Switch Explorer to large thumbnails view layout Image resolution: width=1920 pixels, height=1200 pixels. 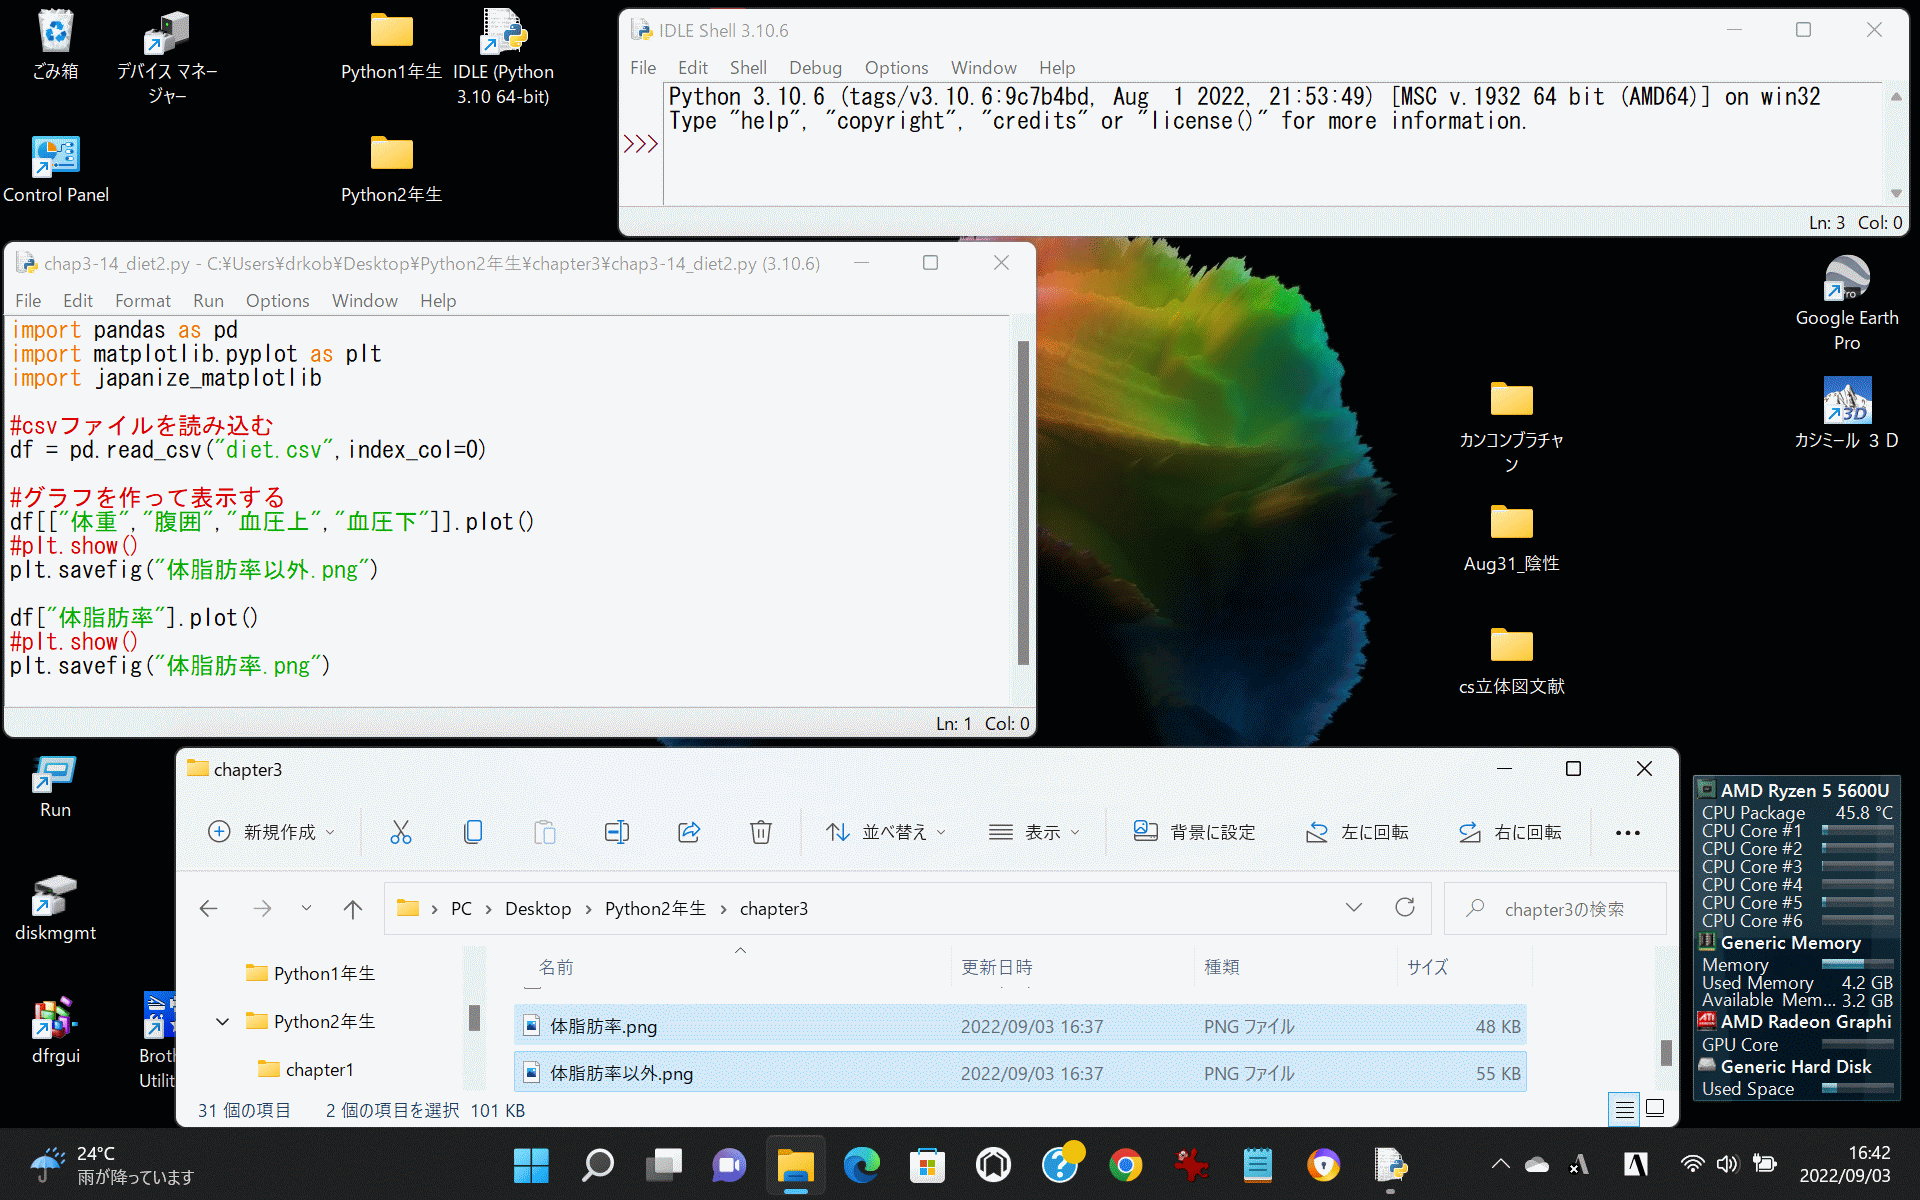click(1655, 1109)
